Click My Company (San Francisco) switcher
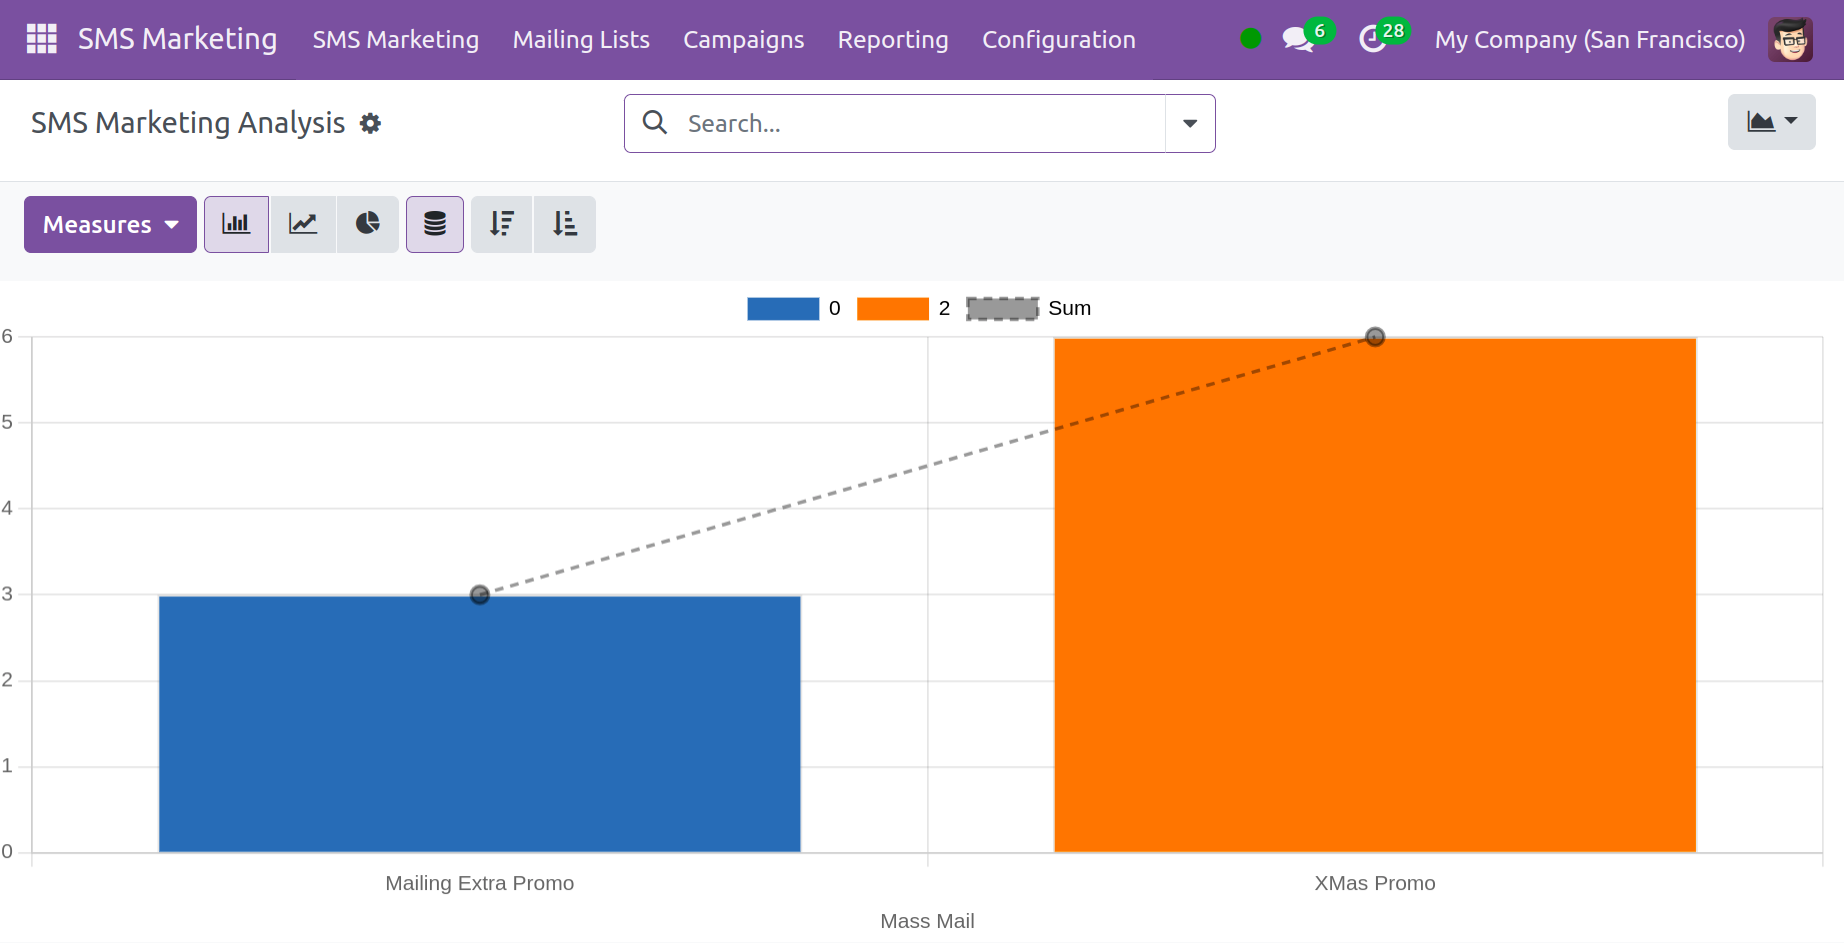 (1589, 40)
